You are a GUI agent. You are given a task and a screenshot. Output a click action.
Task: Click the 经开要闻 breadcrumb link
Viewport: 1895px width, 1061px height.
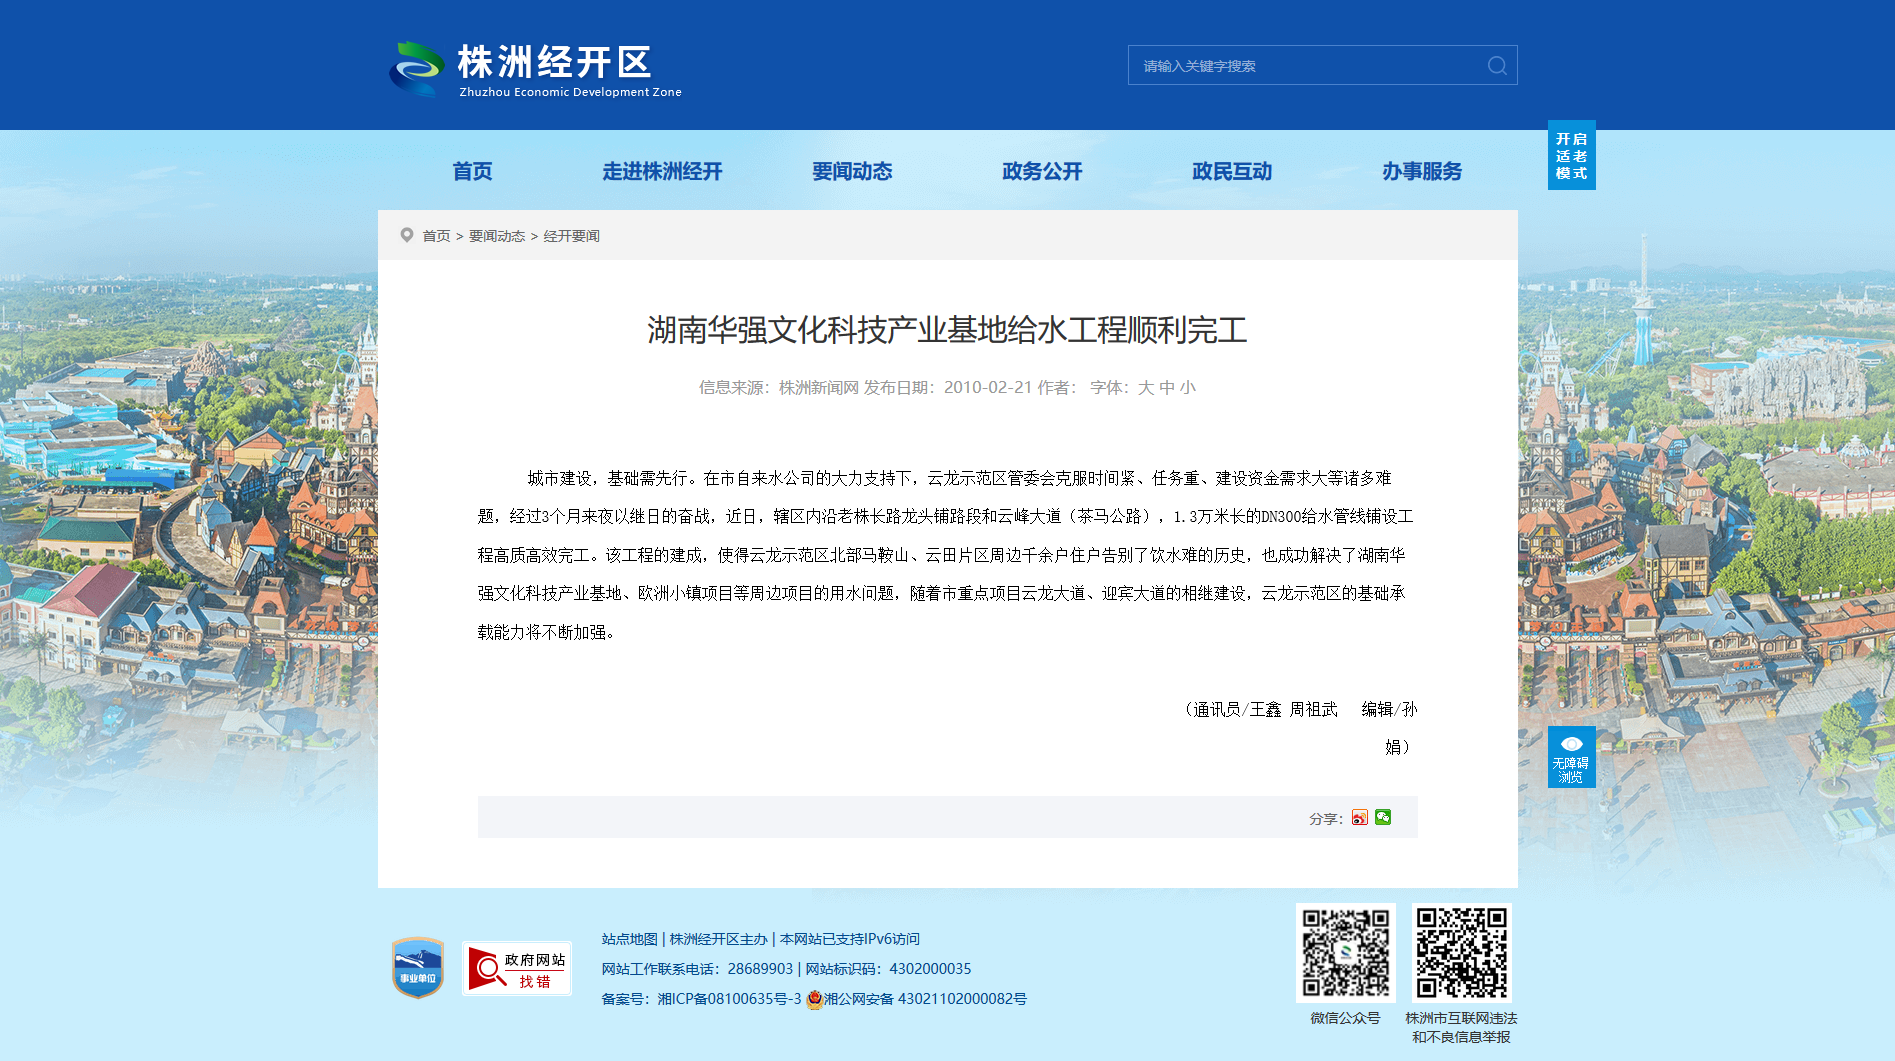pyautogui.click(x=571, y=236)
